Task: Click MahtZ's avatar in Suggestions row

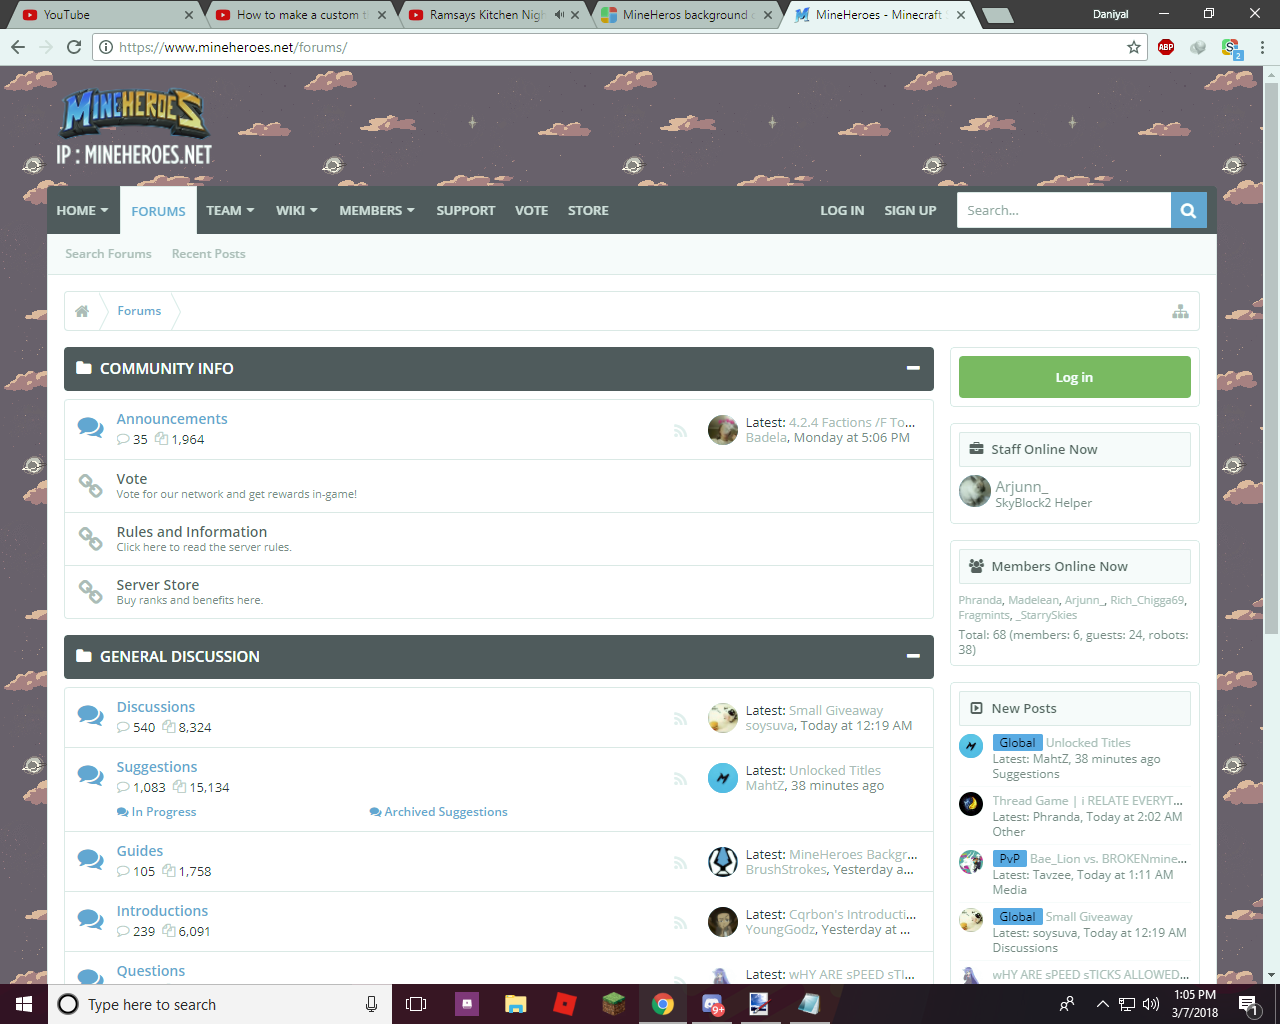Action: pos(723,778)
